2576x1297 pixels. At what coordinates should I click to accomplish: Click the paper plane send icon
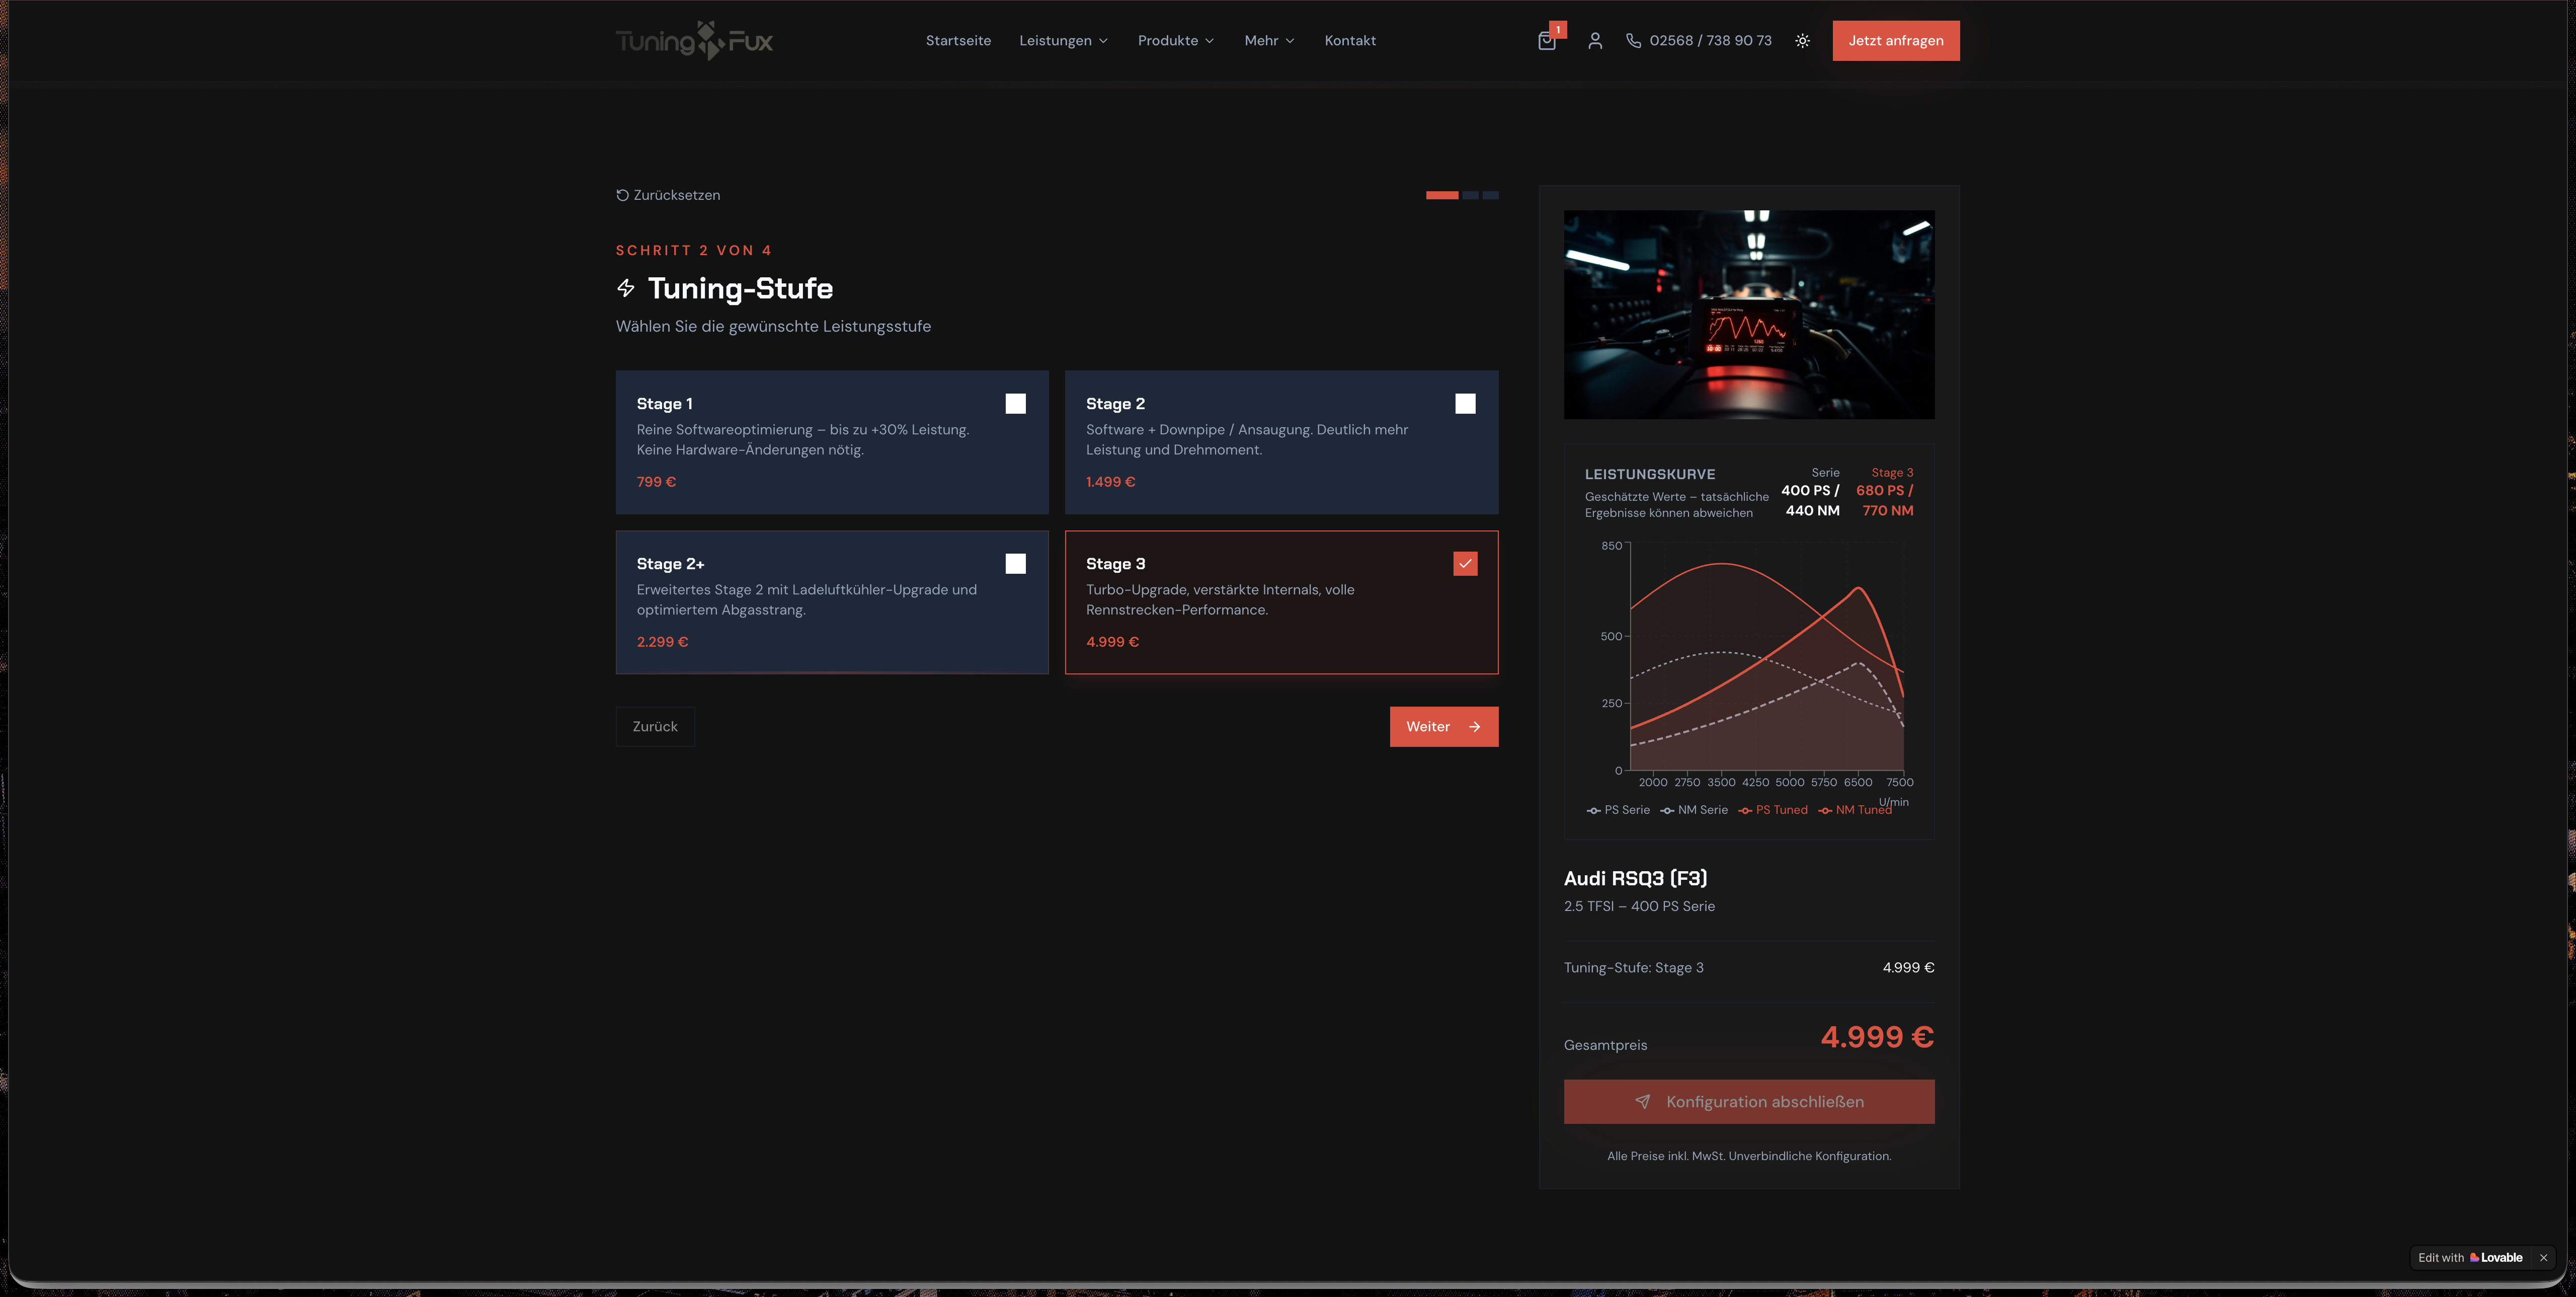(1642, 1102)
